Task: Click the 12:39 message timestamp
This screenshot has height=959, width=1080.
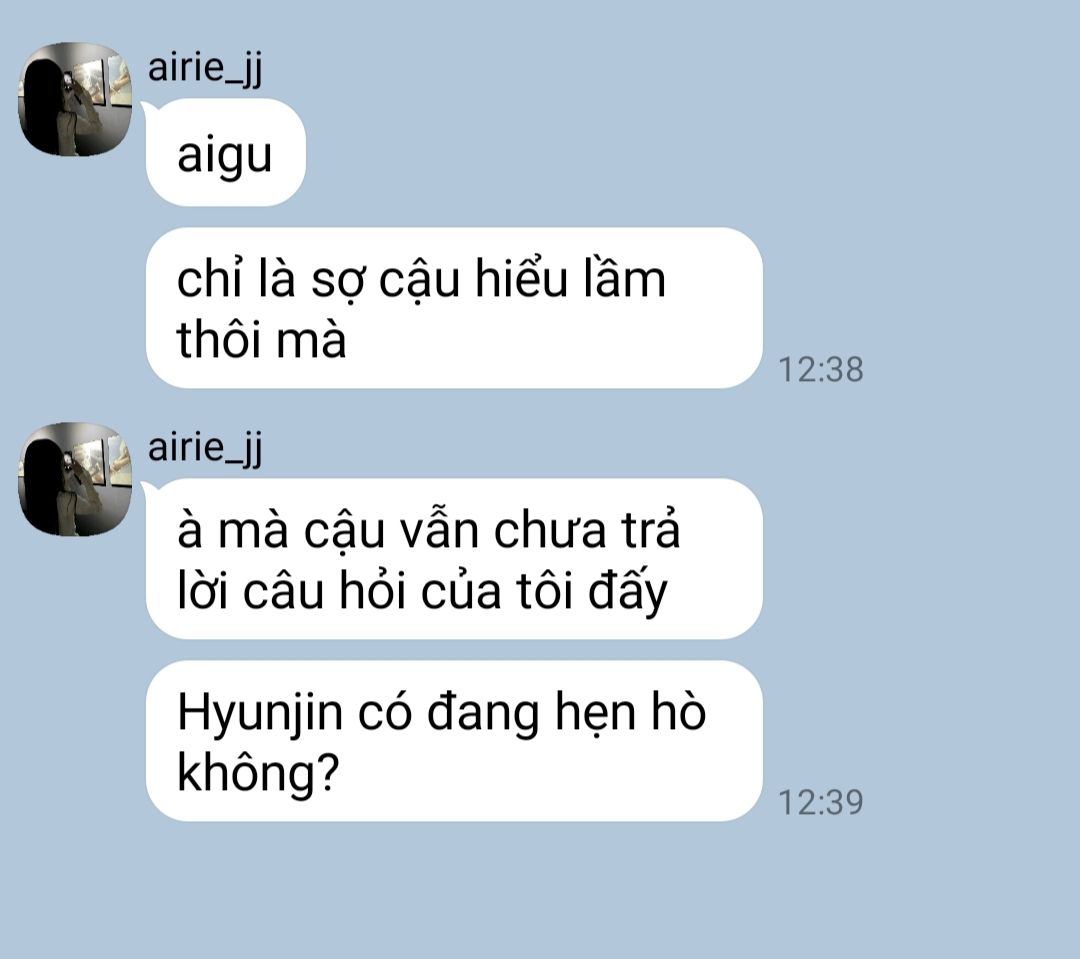Action: 820,803
